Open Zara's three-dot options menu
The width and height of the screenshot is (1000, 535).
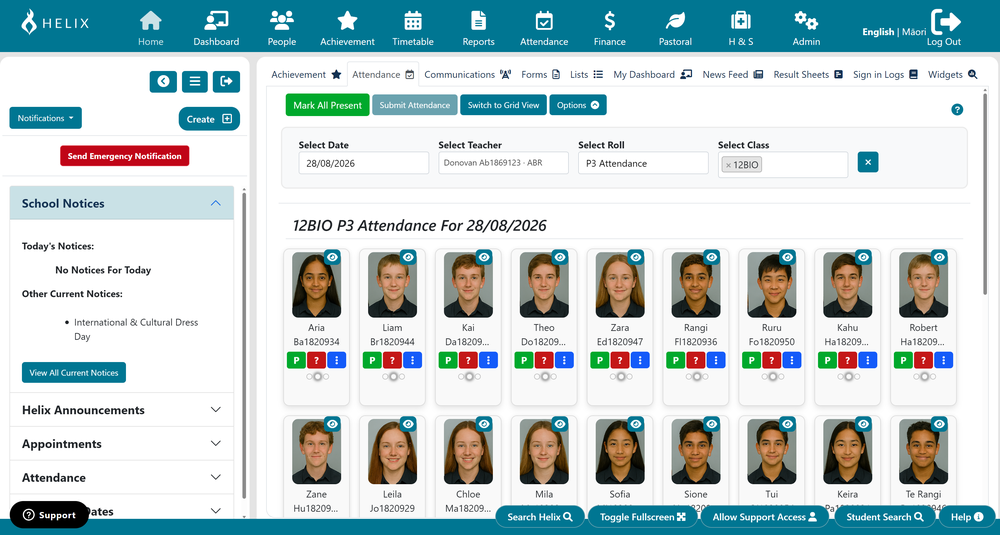[x=640, y=360]
